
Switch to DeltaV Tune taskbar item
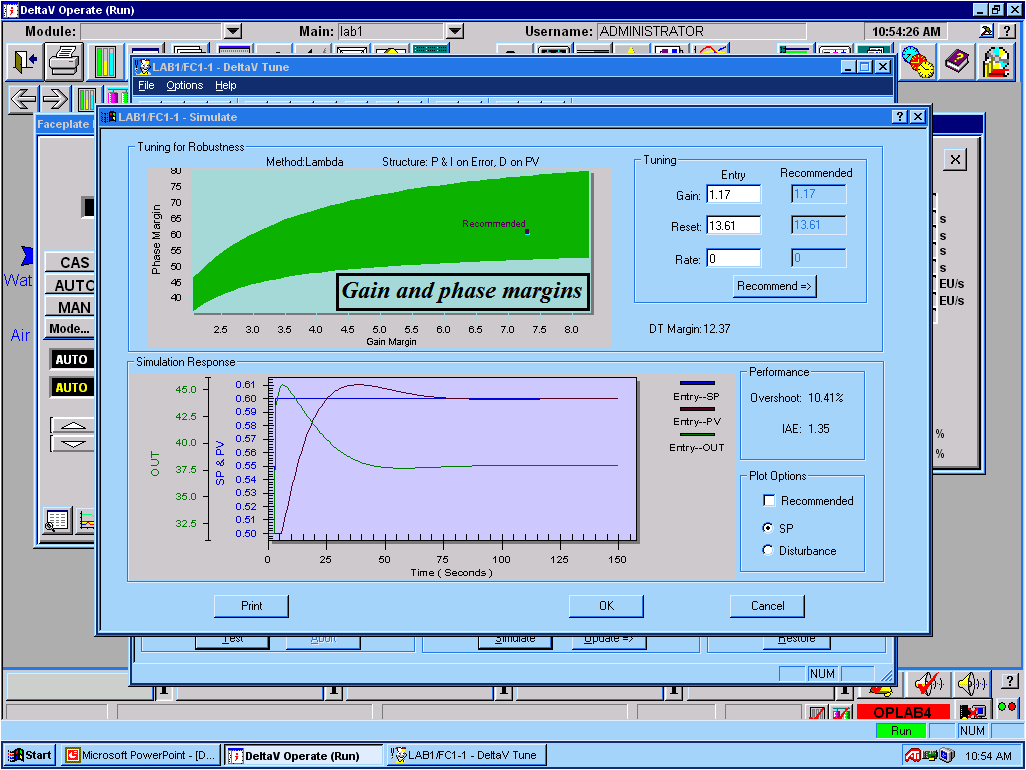[465, 755]
